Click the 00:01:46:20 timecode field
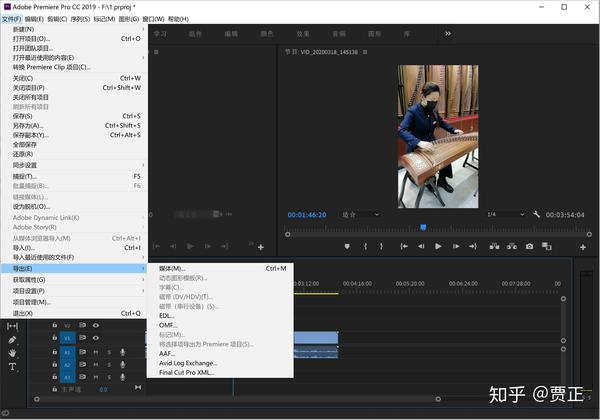The height and width of the screenshot is (420, 600). coord(307,215)
